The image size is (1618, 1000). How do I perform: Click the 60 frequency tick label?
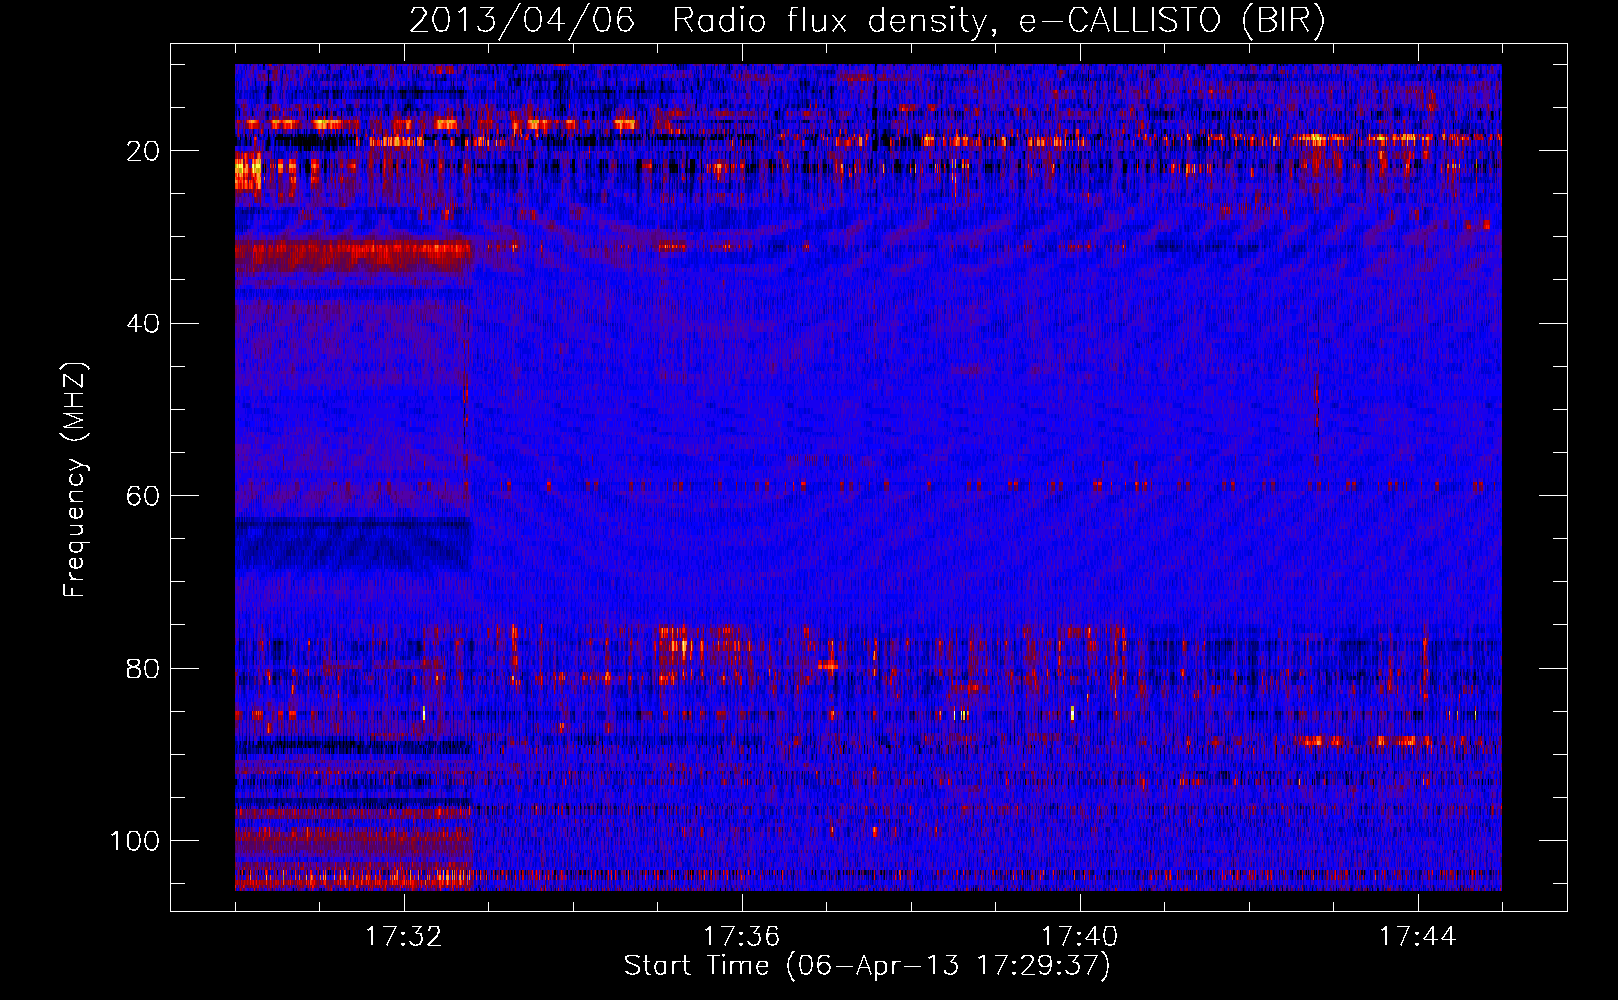pyautogui.click(x=143, y=496)
